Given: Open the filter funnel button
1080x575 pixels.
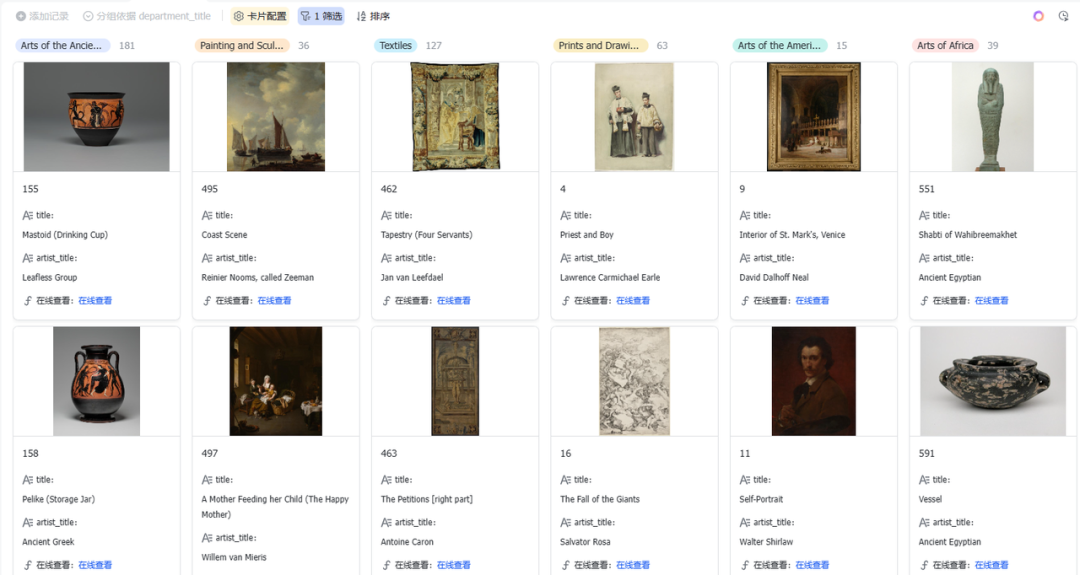Looking at the screenshot, I should (x=322, y=16).
